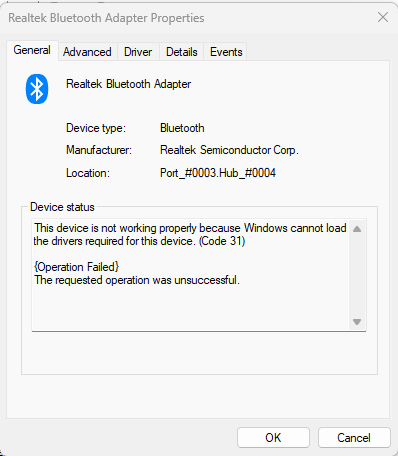
Task: Open the Advanced tab
Action: coord(87,52)
